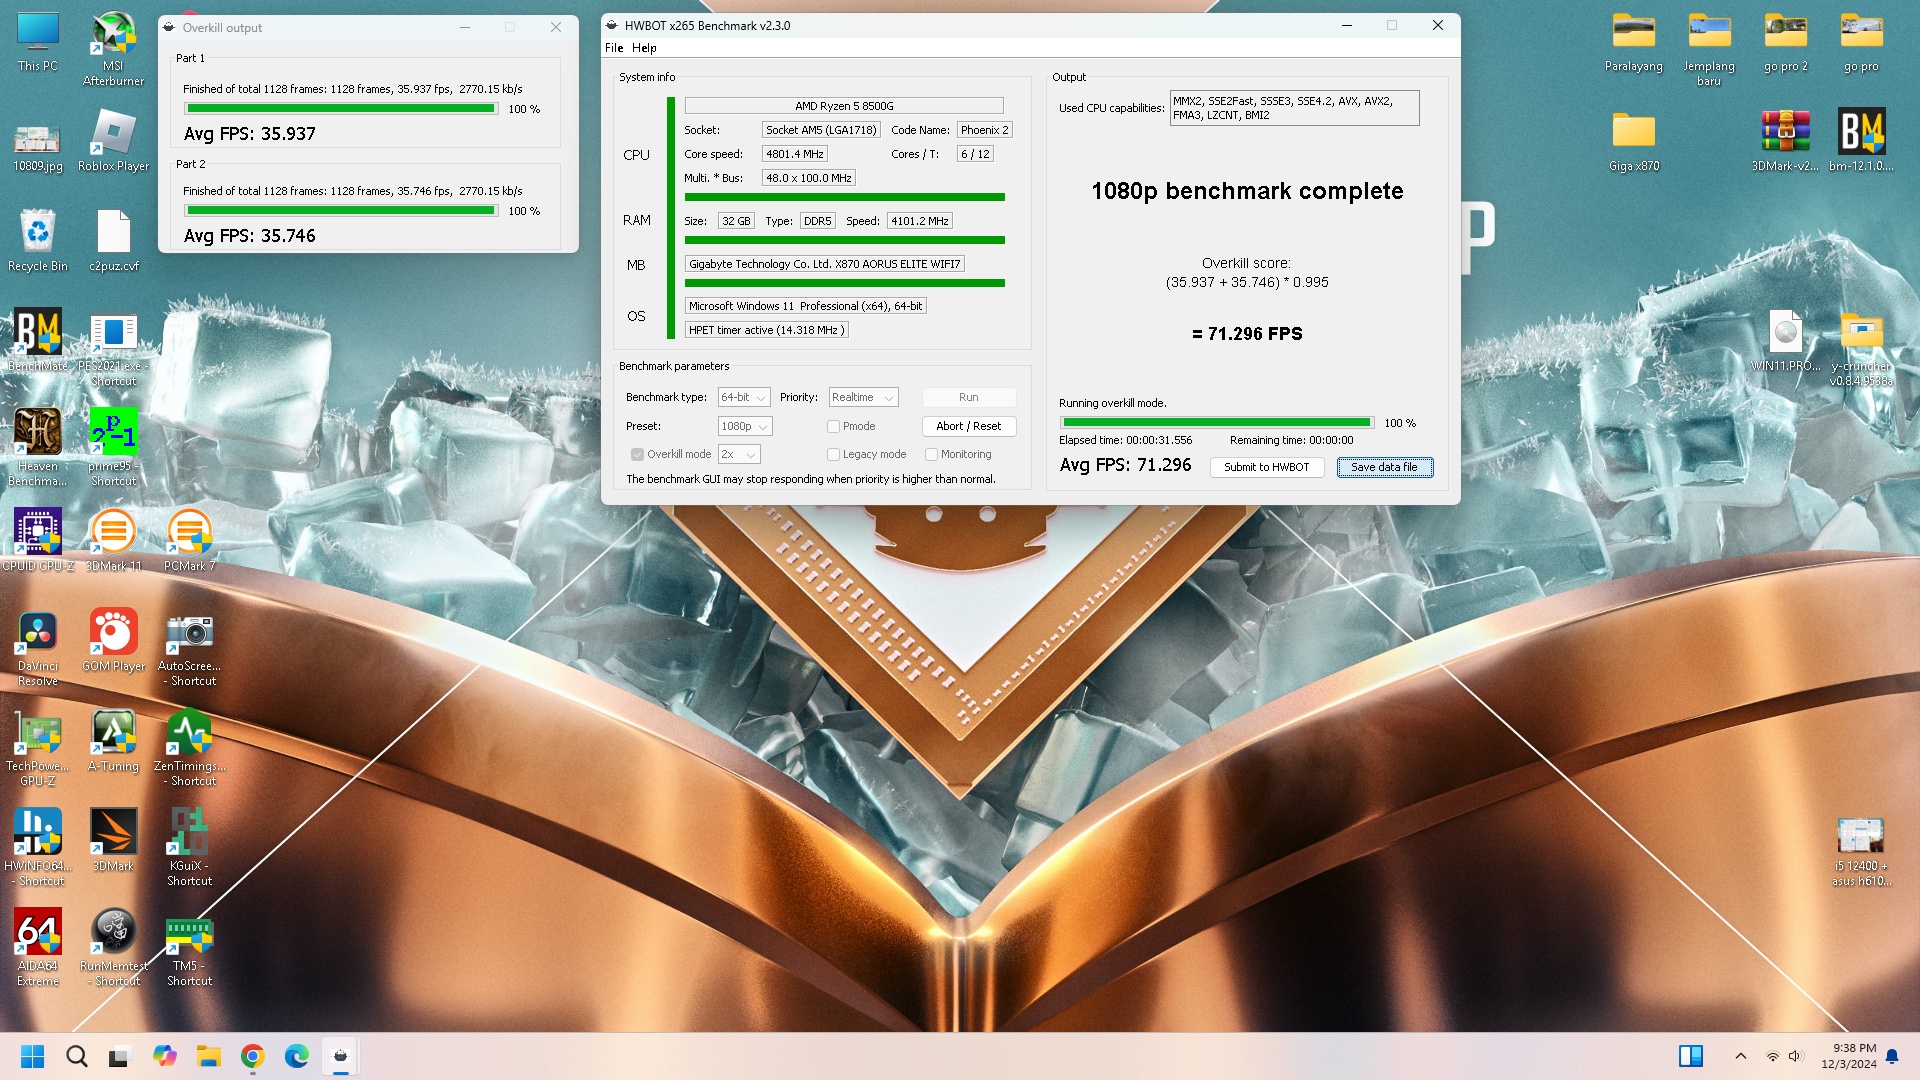Screen dimensions: 1920x1080
Task: Click motherboard X870 AORUS ELITE field
Action: [824, 264]
